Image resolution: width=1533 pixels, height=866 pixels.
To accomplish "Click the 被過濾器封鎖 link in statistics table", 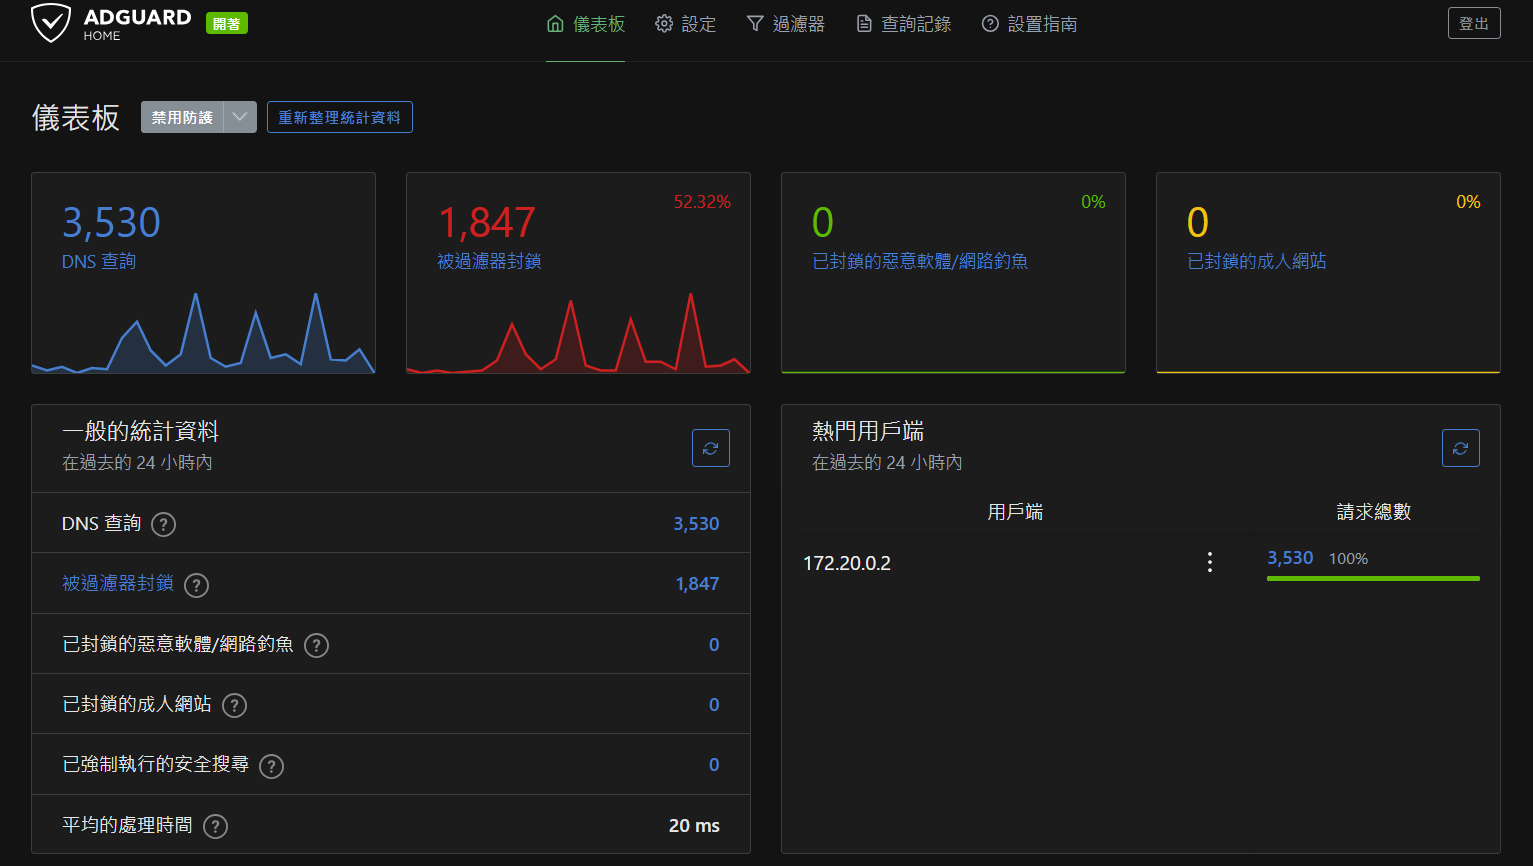I will pyautogui.click(x=118, y=583).
